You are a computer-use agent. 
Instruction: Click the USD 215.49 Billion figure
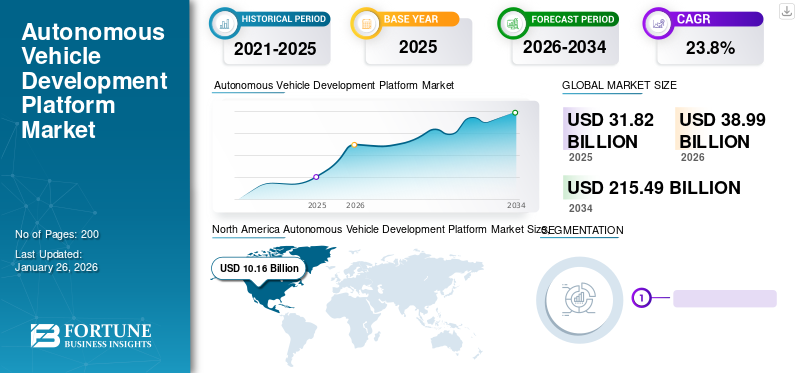[654, 188]
